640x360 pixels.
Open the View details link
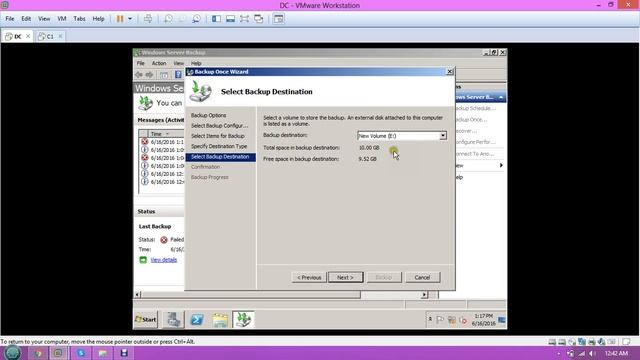(x=164, y=260)
